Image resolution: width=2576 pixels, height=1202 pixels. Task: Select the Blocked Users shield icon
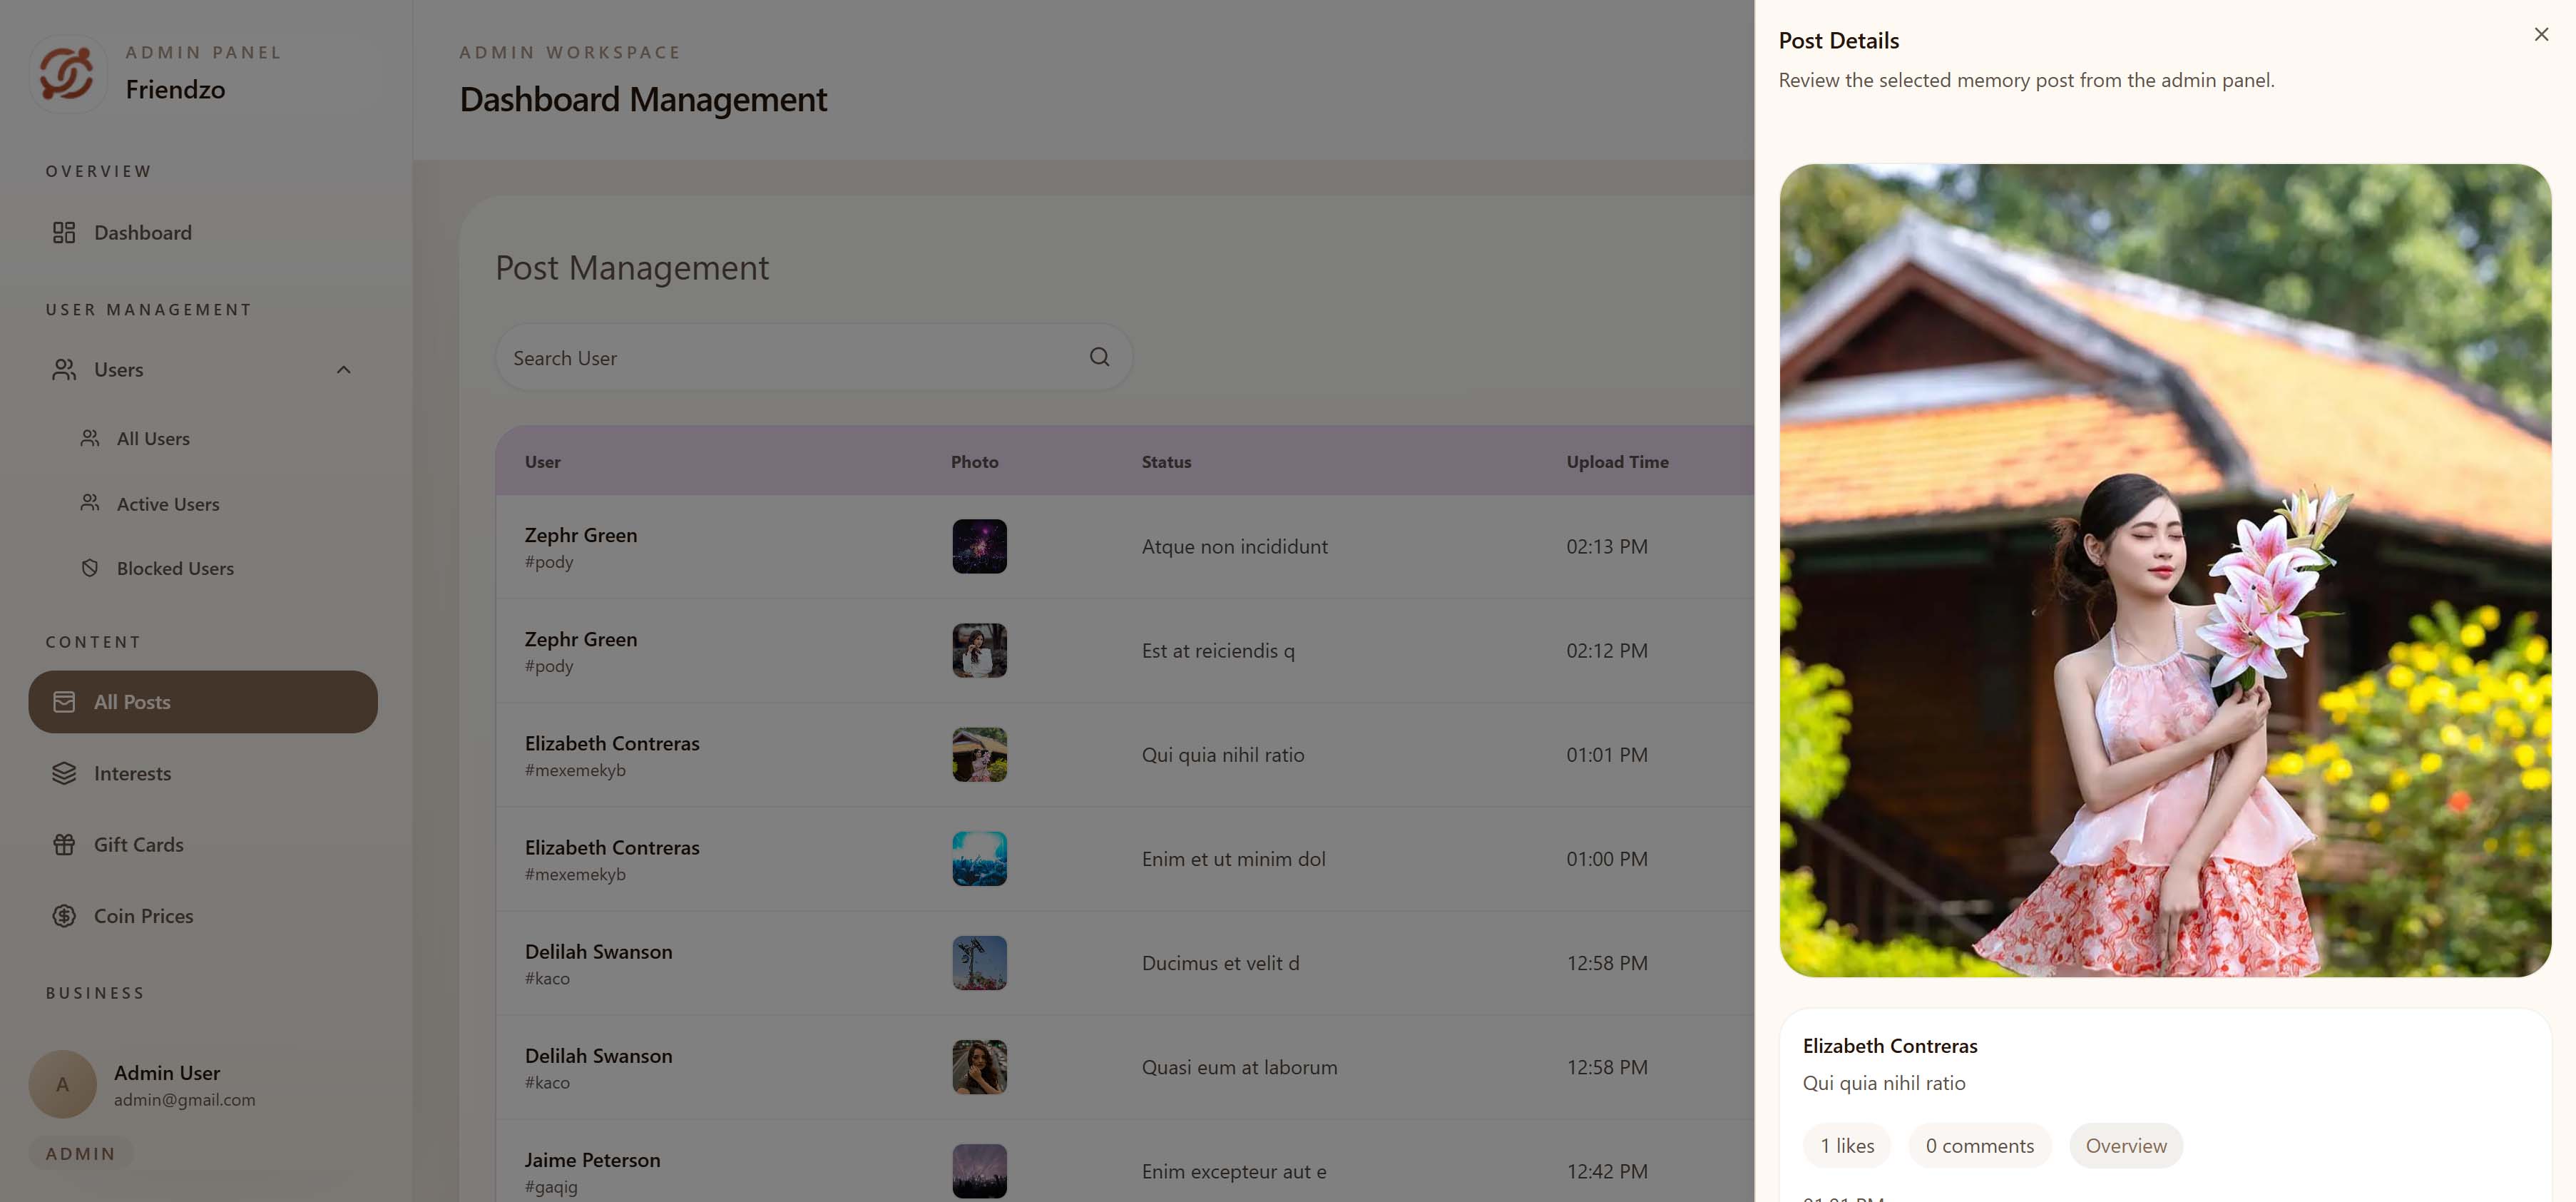click(x=89, y=567)
